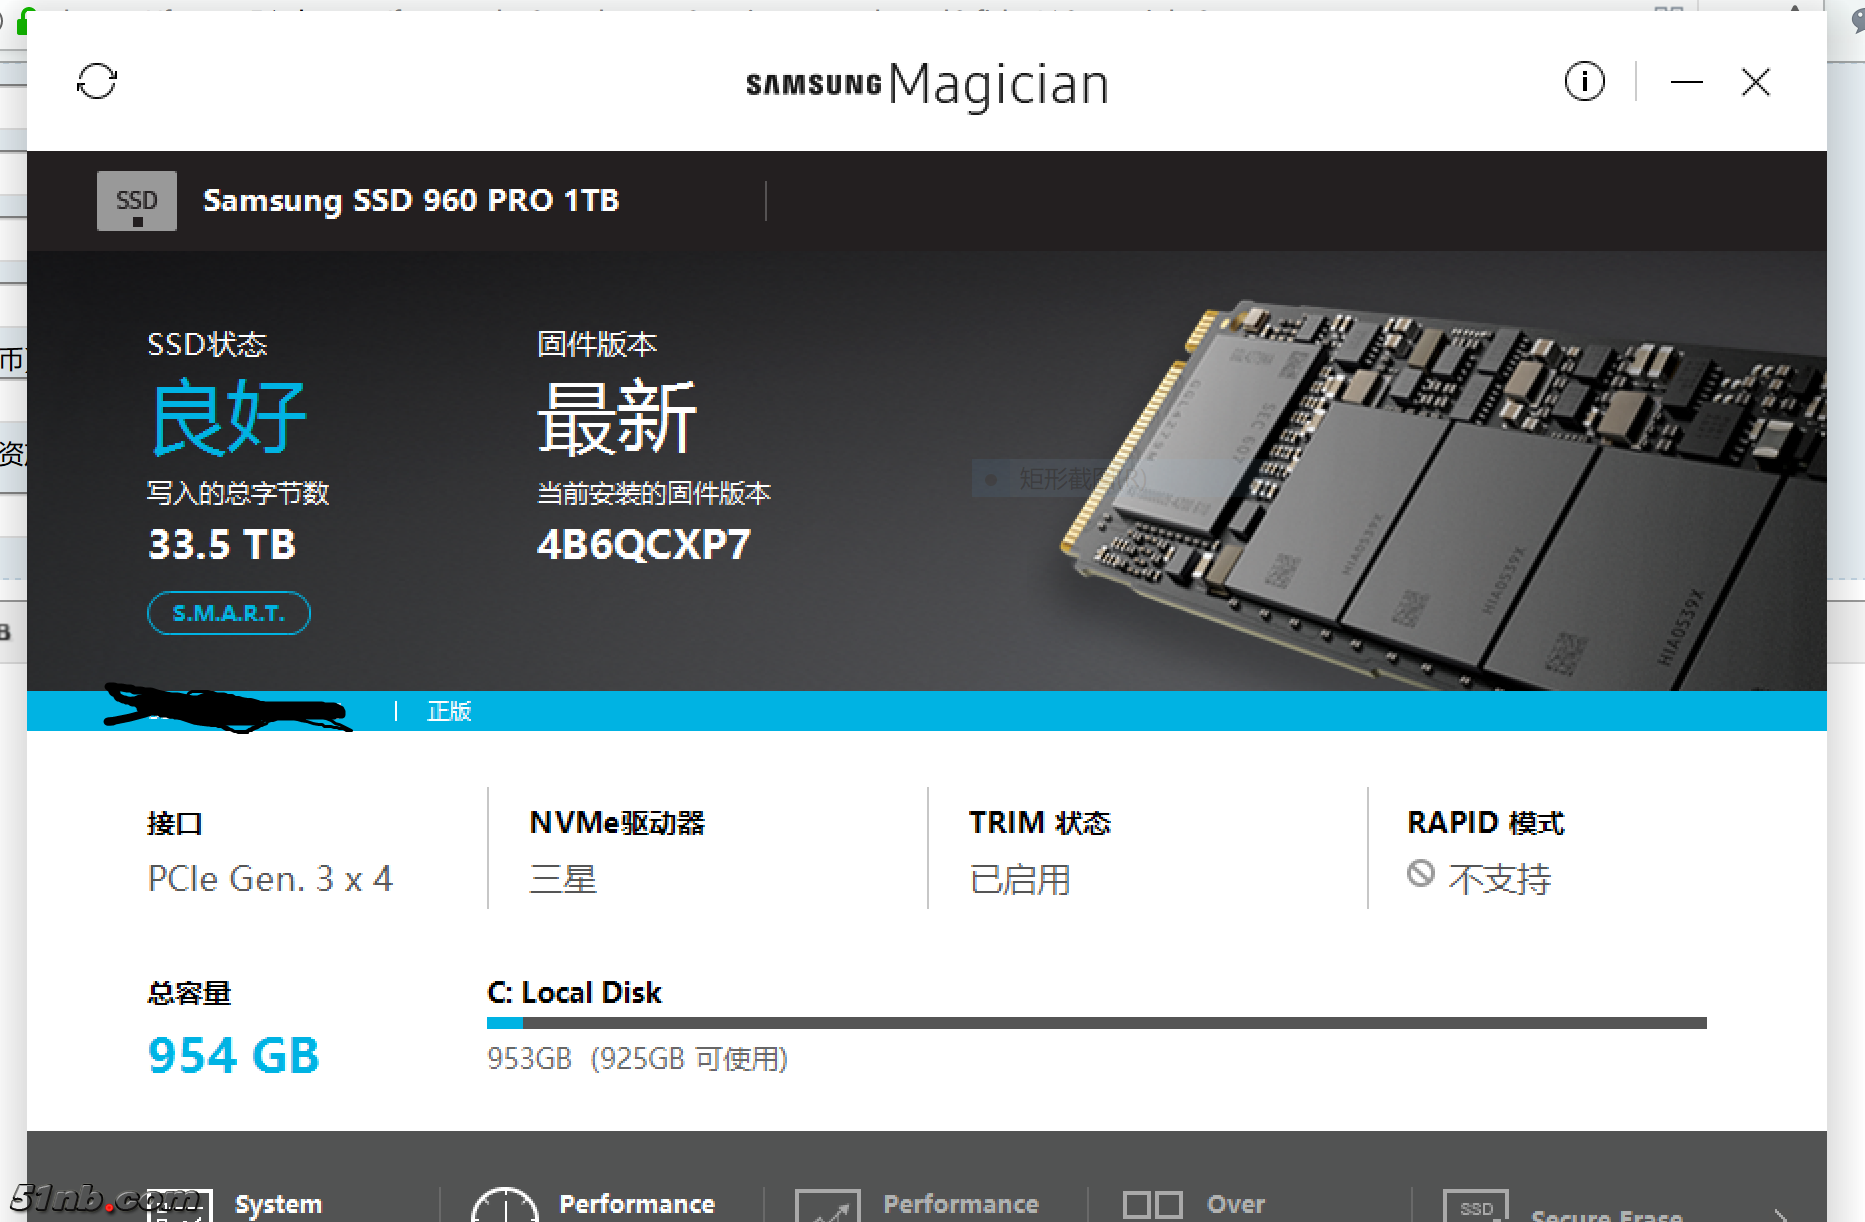Click the RAPID mode not-supported icon
The width and height of the screenshot is (1865, 1222).
point(1420,874)
